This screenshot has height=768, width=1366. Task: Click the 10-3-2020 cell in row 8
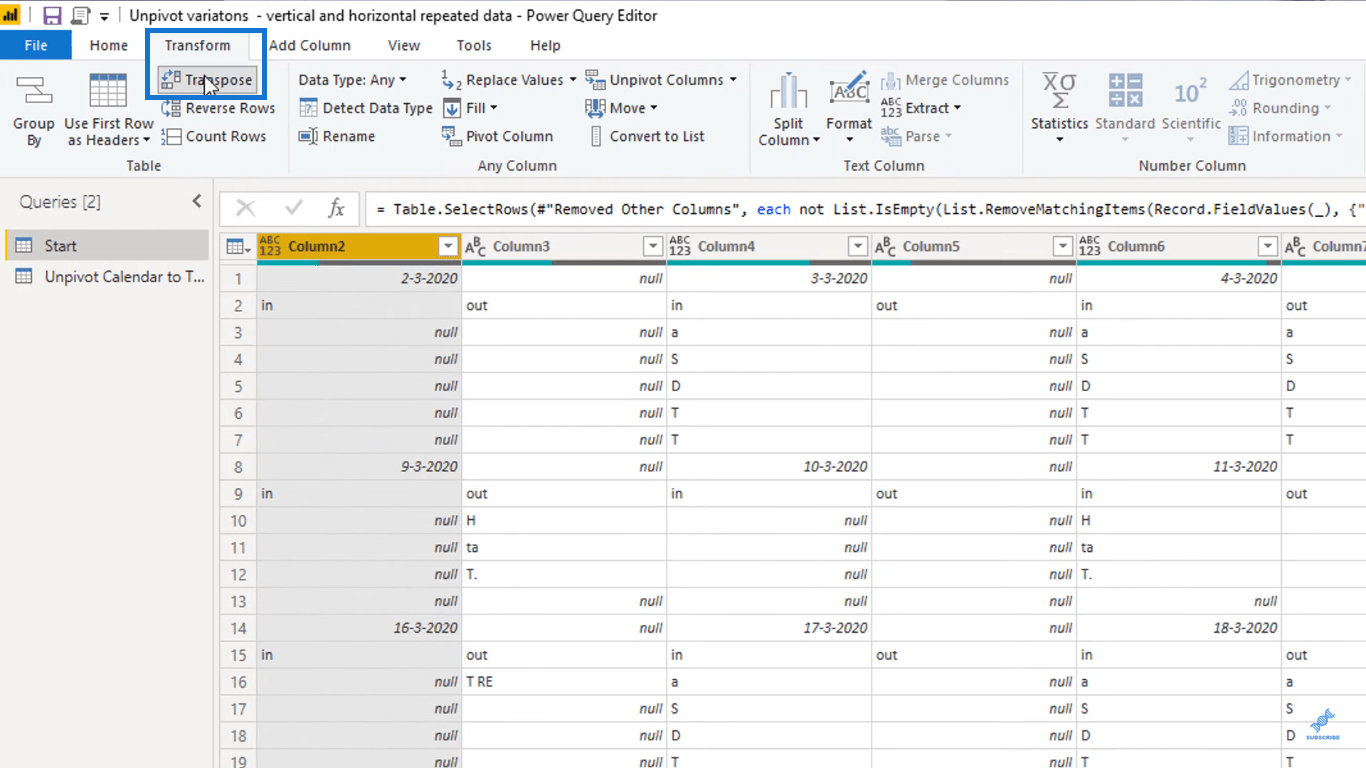pyautogui.click(x=769, y=466)
